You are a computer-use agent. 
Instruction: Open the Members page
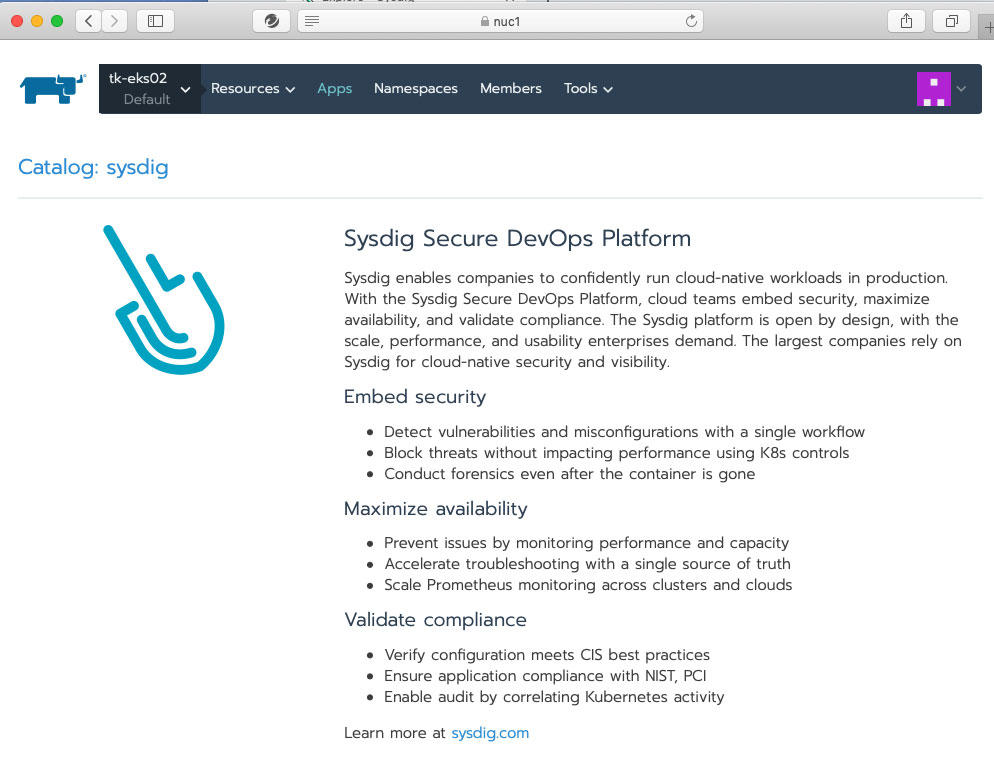click(x=511, y=89)
